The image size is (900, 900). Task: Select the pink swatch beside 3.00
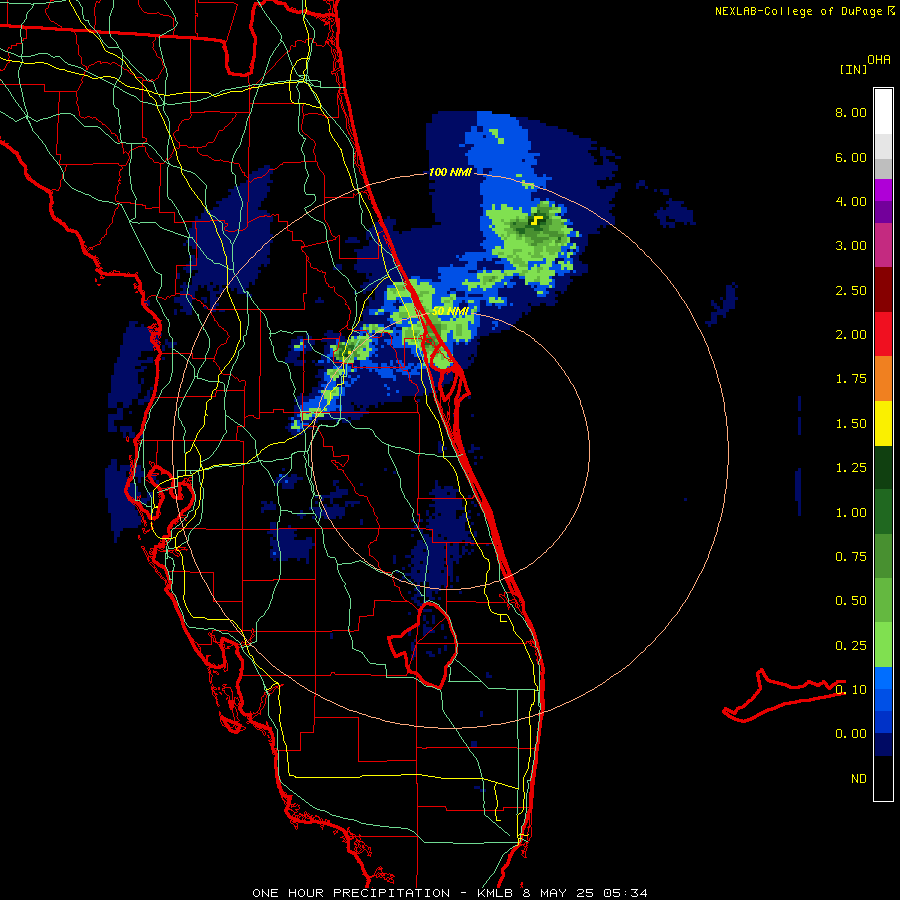pyautogui.click(x=883, y=245)
